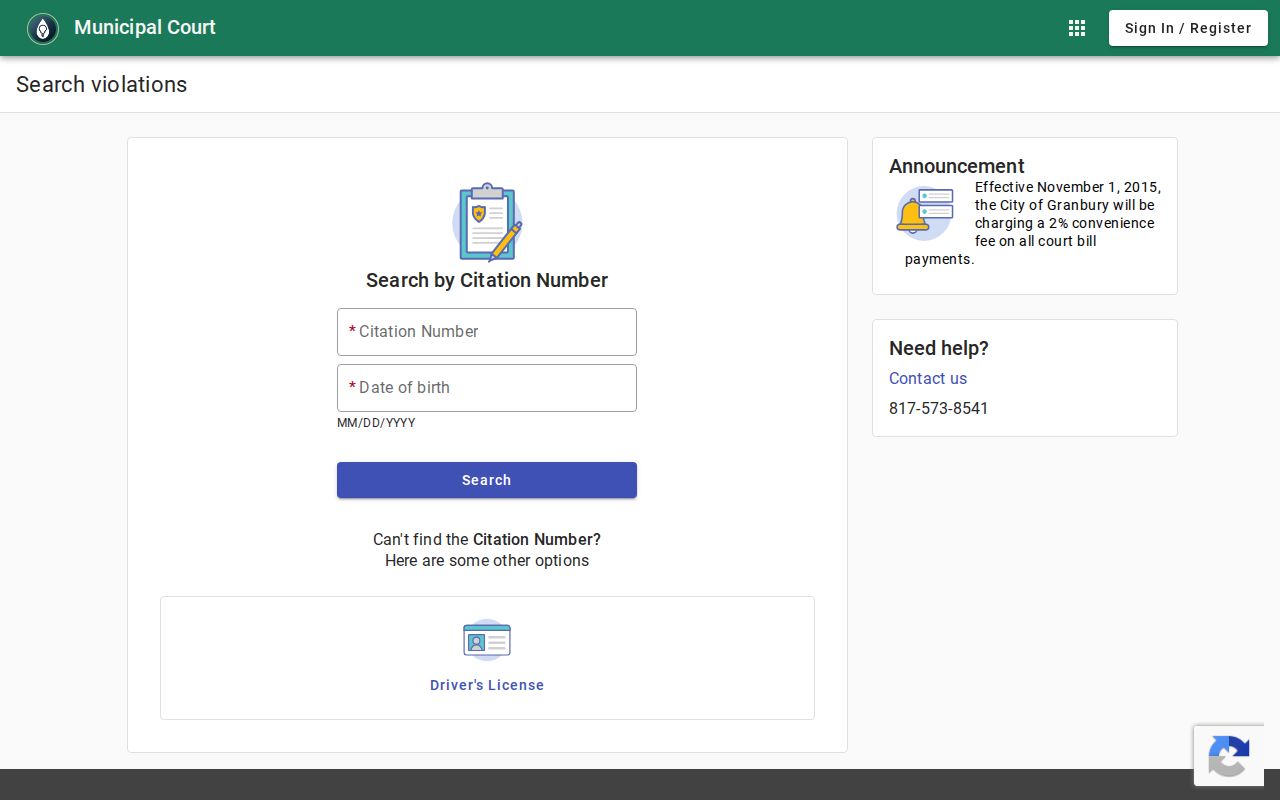Click the blue Search button
The image size is (1280, 800).
pyautogui.click(x=487, y=480)
